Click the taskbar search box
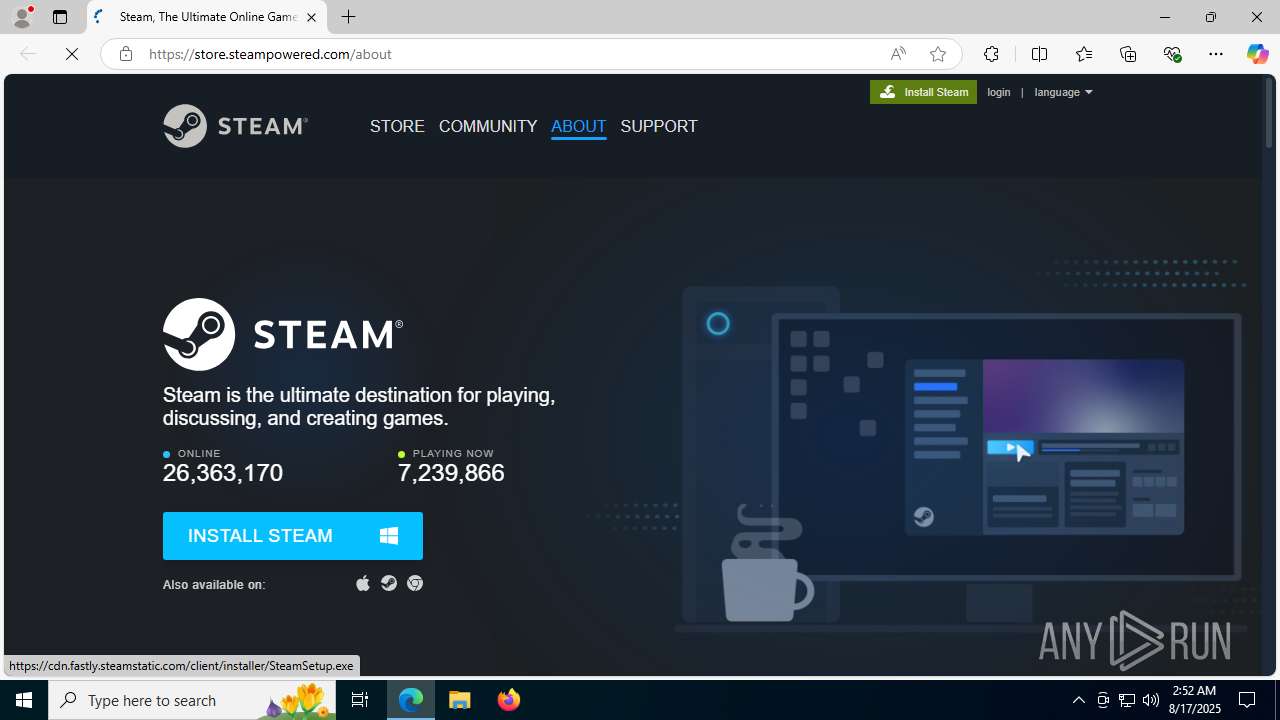The image size is (1280, 720). 192,700
